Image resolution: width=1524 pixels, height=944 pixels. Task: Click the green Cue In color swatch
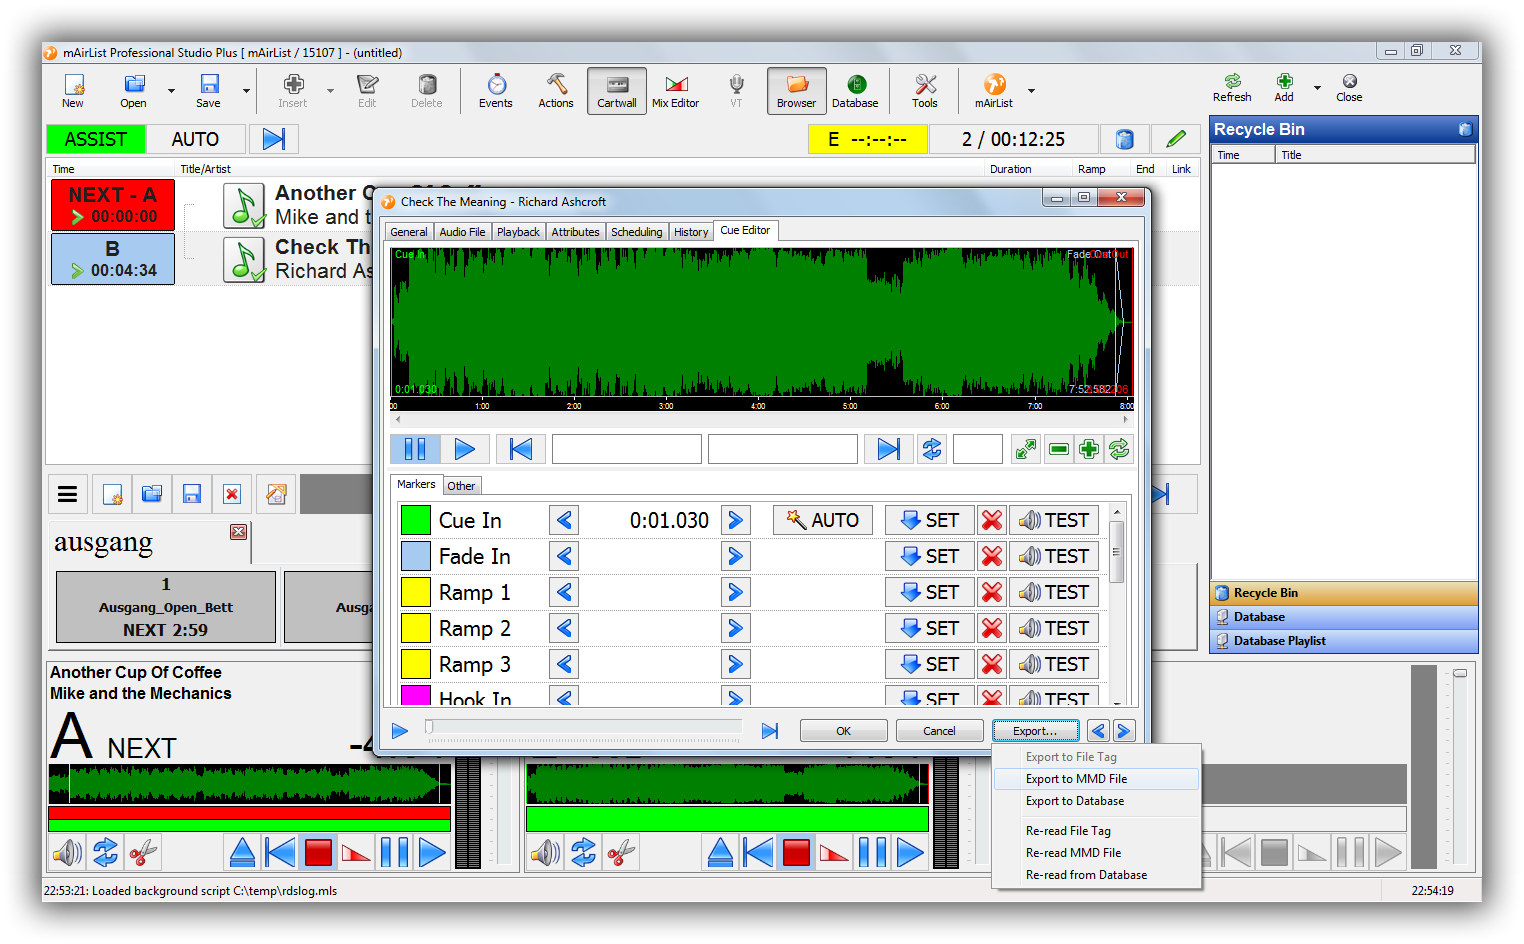pyautogui.click(x=415, y=520)
